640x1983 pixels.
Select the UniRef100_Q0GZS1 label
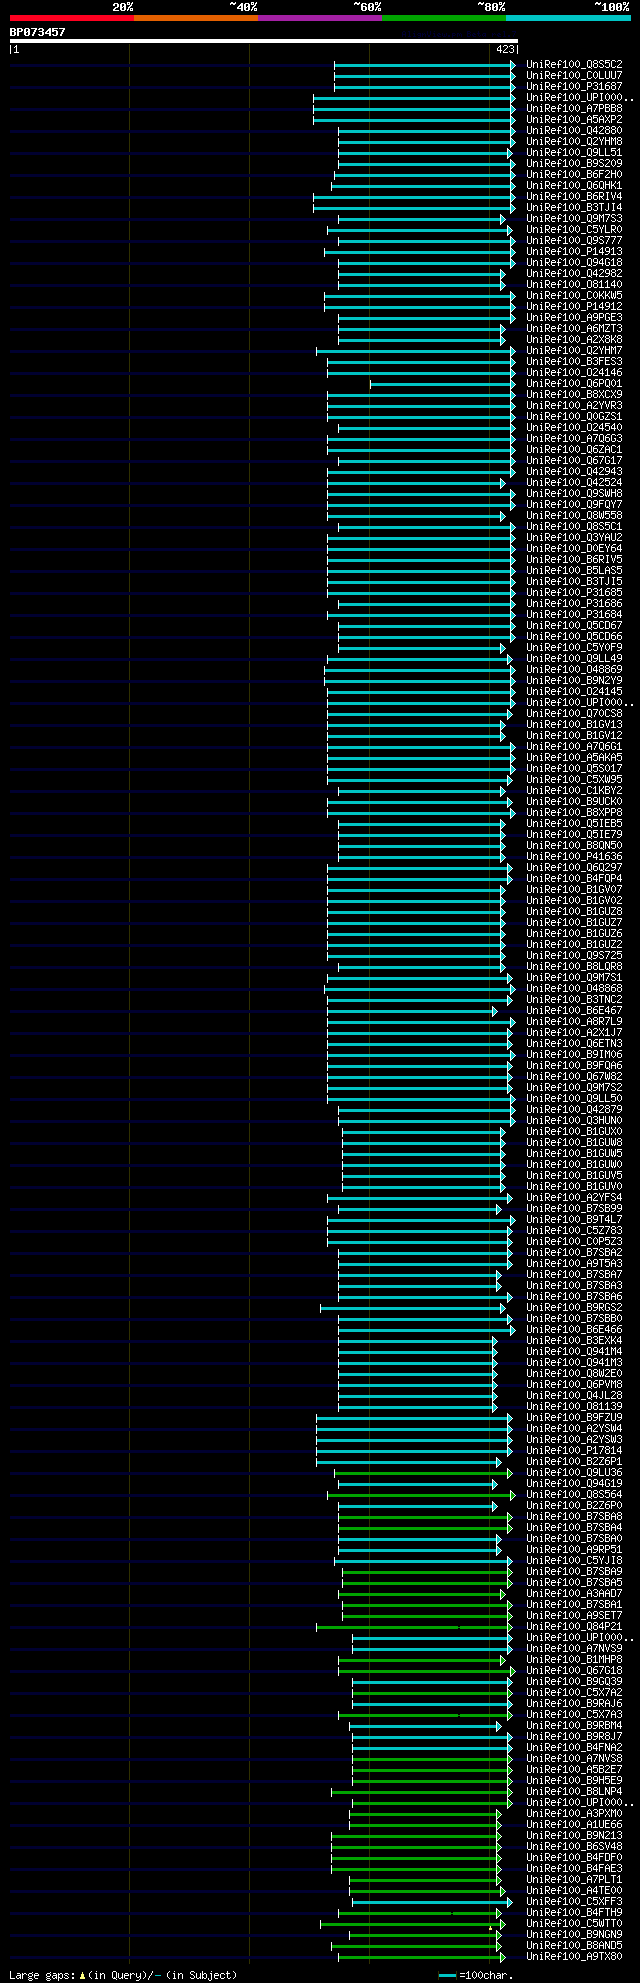coord(574,416)
